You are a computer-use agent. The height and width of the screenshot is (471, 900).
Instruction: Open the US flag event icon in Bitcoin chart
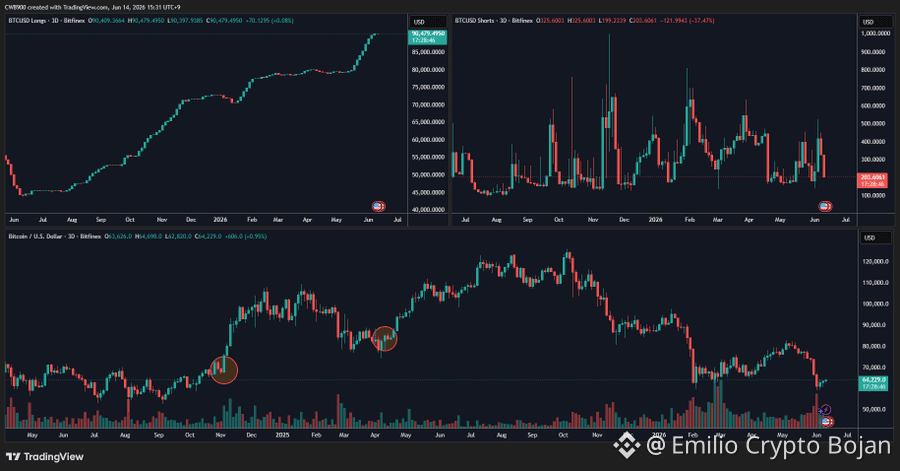click(x=827, y=422)
